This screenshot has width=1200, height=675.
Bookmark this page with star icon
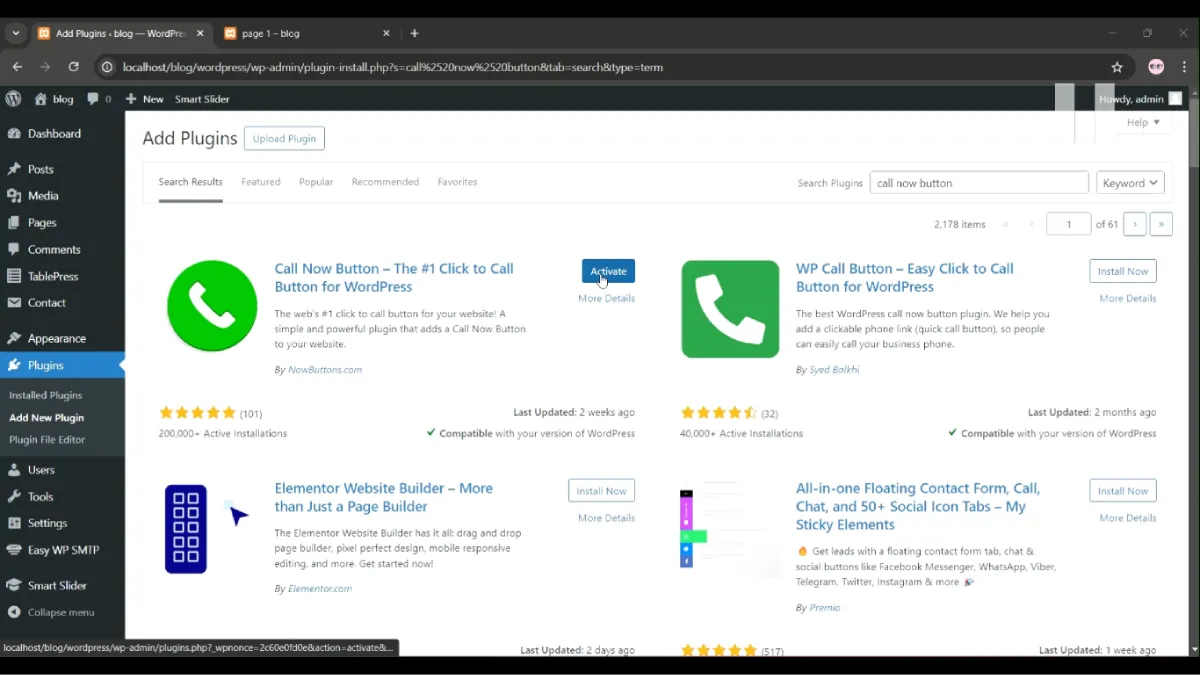[x=1117, y=67]
